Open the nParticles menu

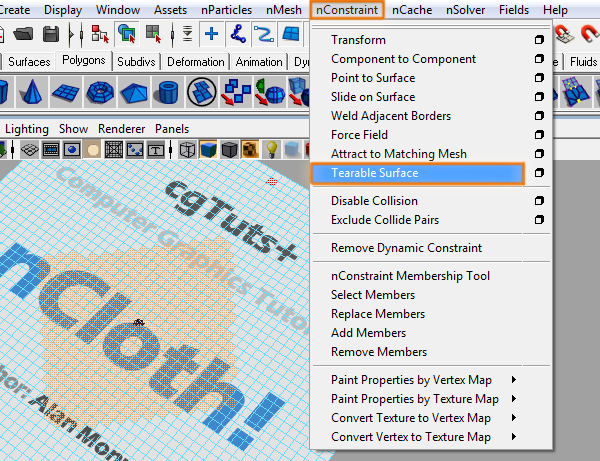[226, 10]
